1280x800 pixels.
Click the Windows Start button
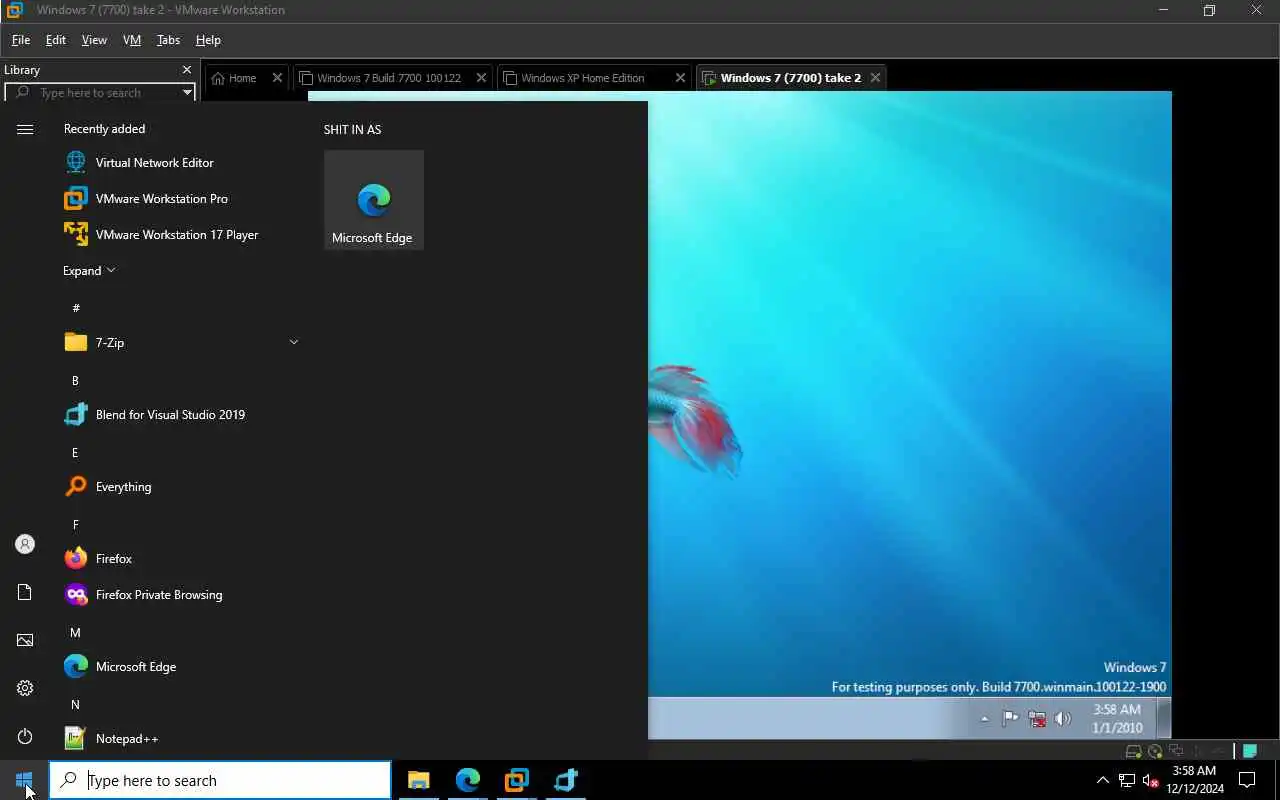(x=24, y=780)
